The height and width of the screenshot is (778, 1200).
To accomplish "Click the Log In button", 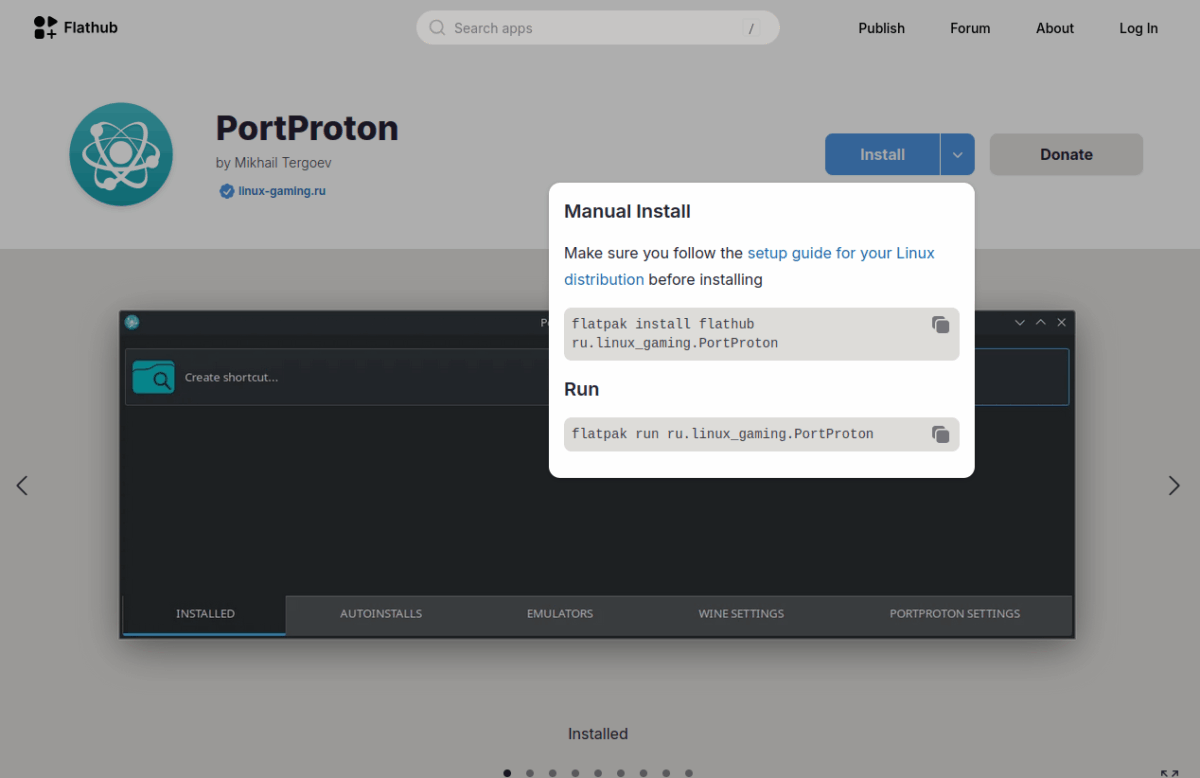I will coord(1138,28).
